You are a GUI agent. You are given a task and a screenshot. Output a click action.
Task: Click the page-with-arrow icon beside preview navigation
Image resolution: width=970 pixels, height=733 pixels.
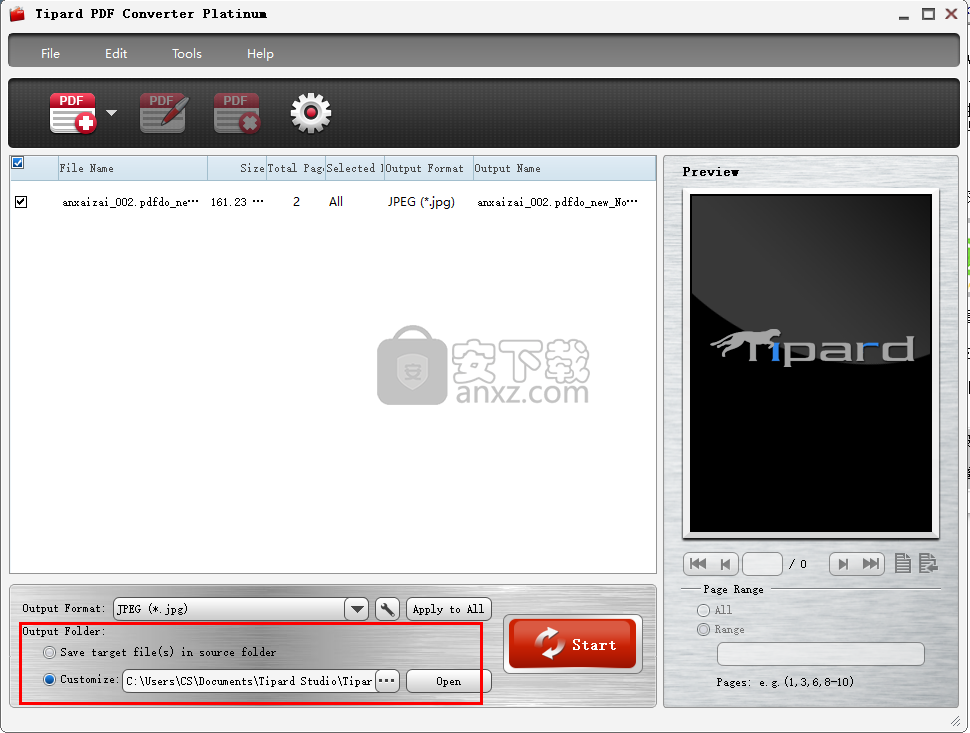(x=928, y=563)
